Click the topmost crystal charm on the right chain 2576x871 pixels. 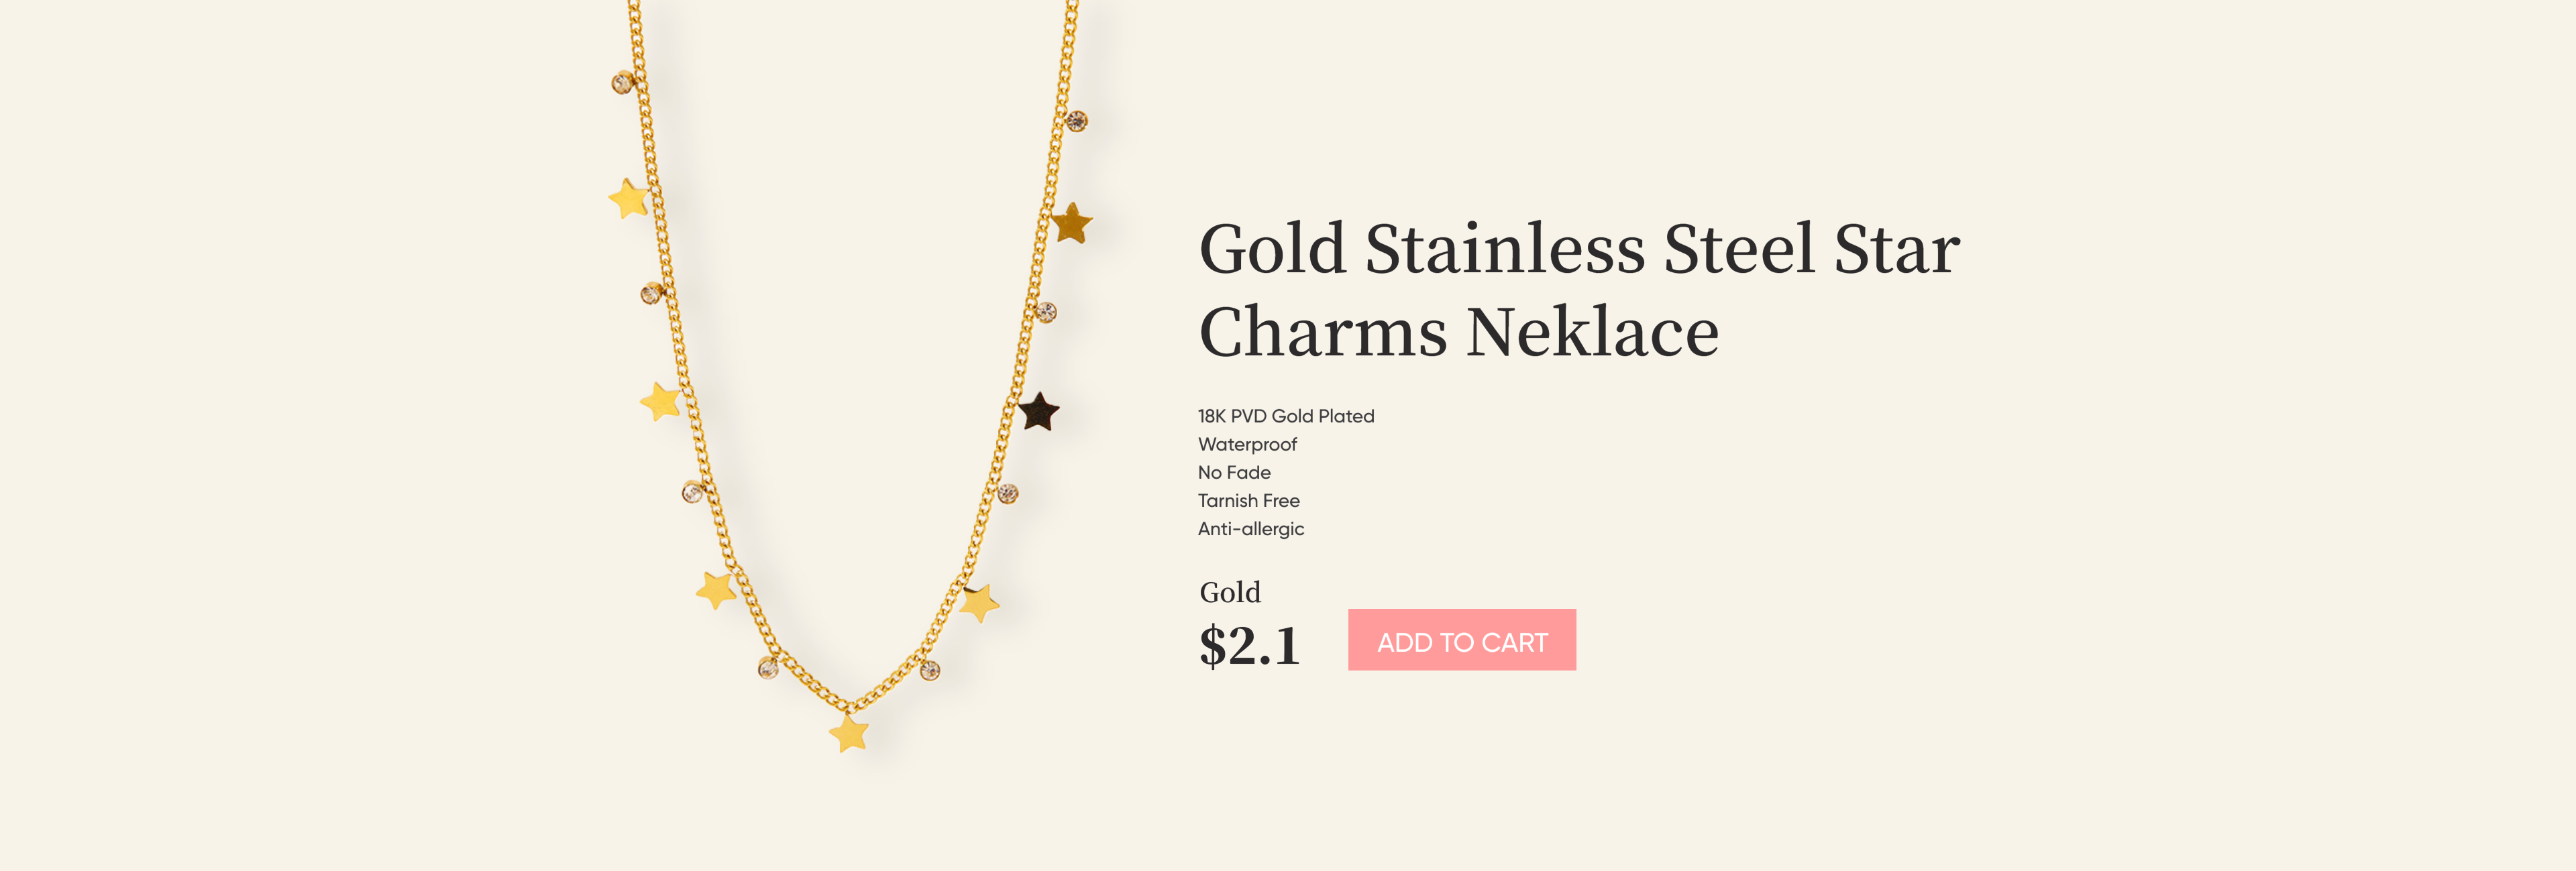pos(1076,121)
